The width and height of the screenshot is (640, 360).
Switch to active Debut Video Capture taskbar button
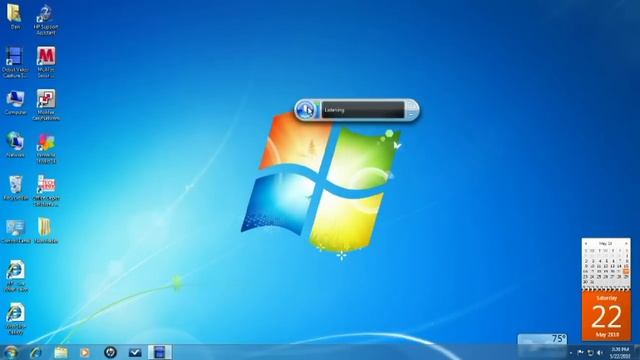pyautogui.click(x=160, y=352)
